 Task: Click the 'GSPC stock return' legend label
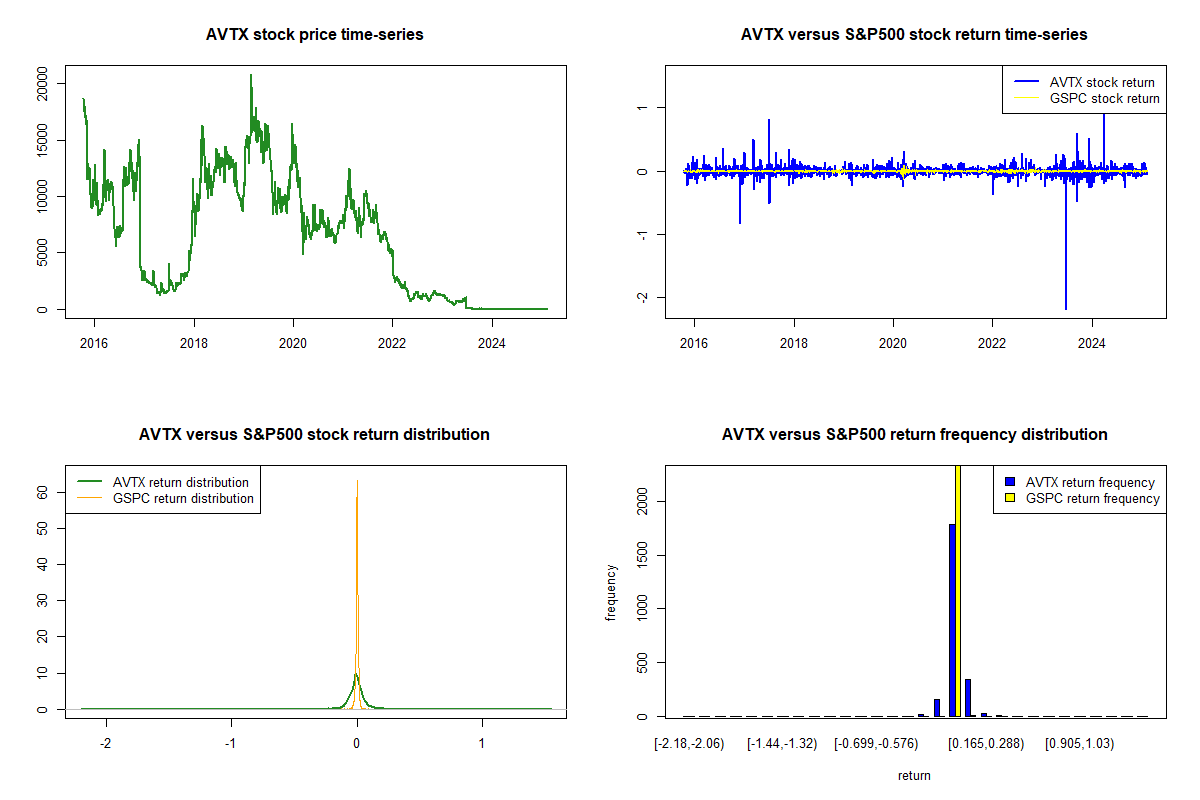pos(1104,98)
